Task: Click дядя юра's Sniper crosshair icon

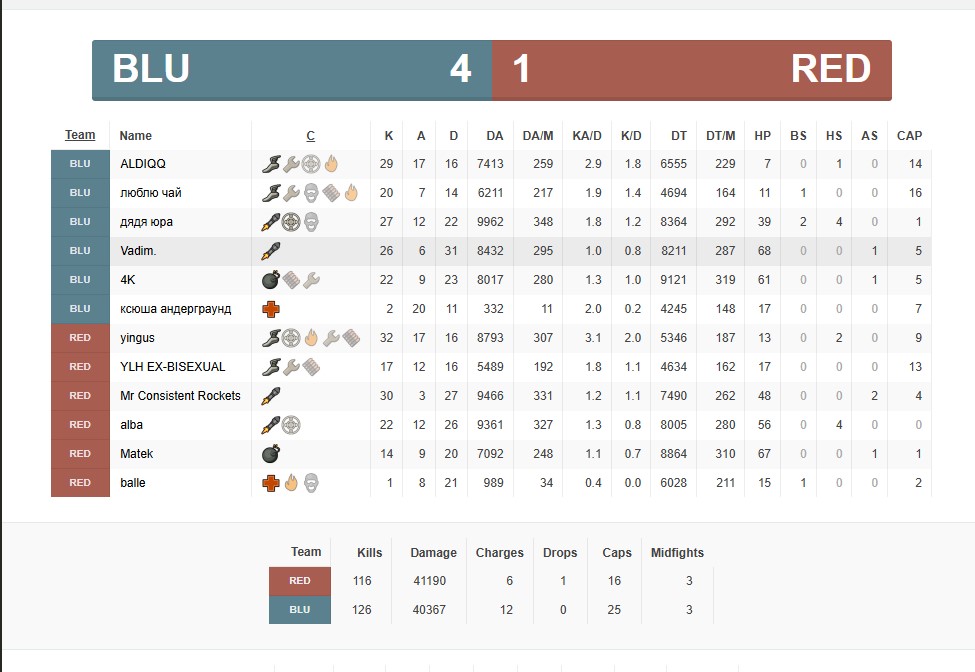Action: pyautogui.click(x=290, y=222)
